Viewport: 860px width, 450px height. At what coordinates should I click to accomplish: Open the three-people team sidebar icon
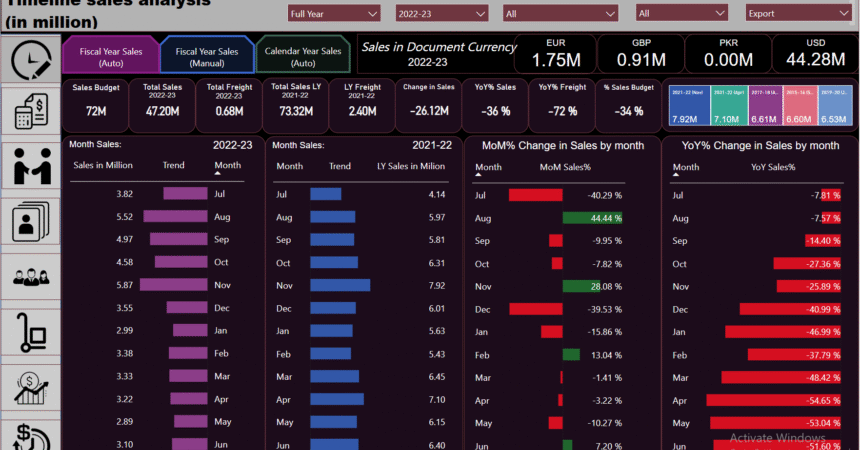[x=30, y=275]
